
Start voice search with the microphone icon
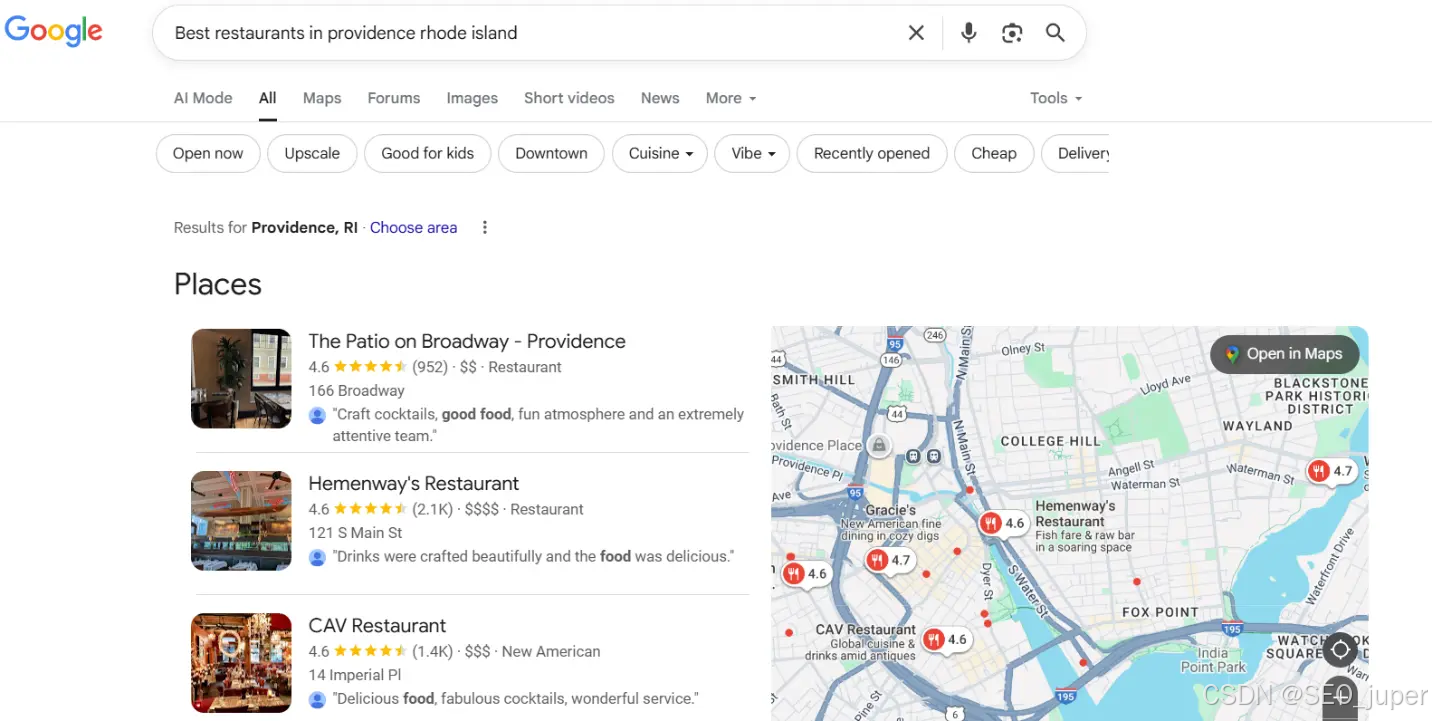click(x=968, y=33)
